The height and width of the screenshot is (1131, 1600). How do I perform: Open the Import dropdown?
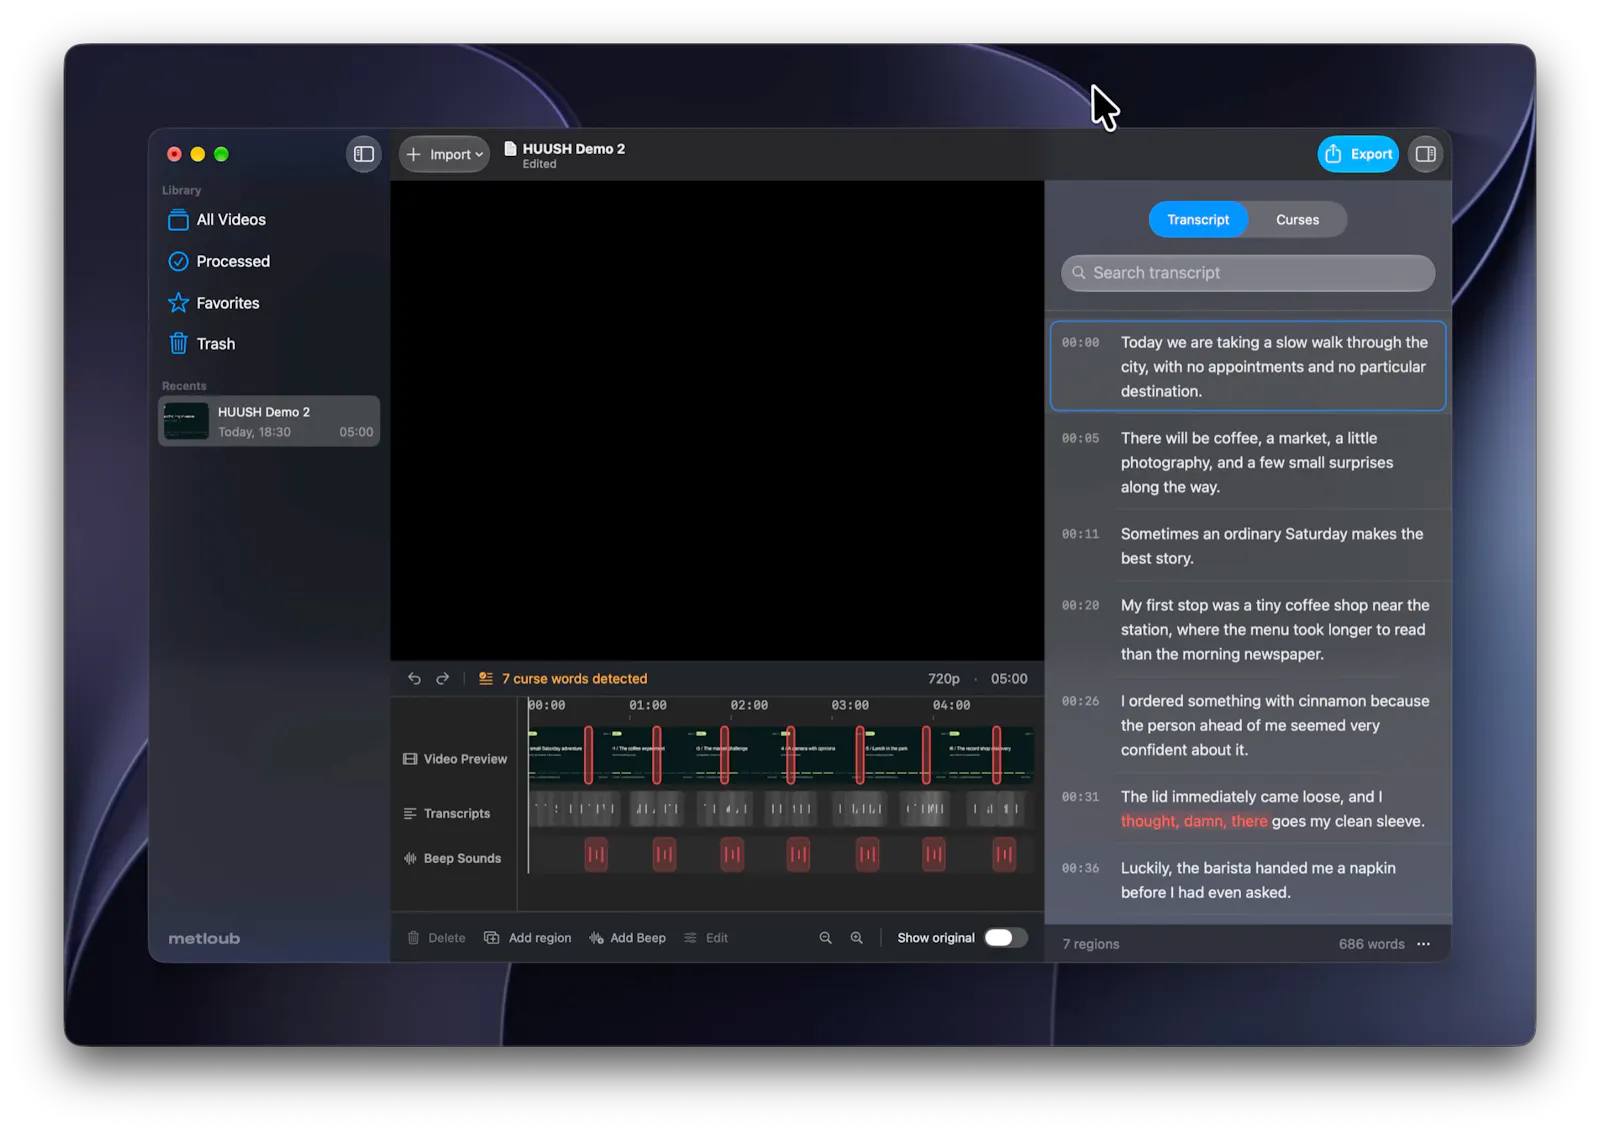[x=445, y=154]
